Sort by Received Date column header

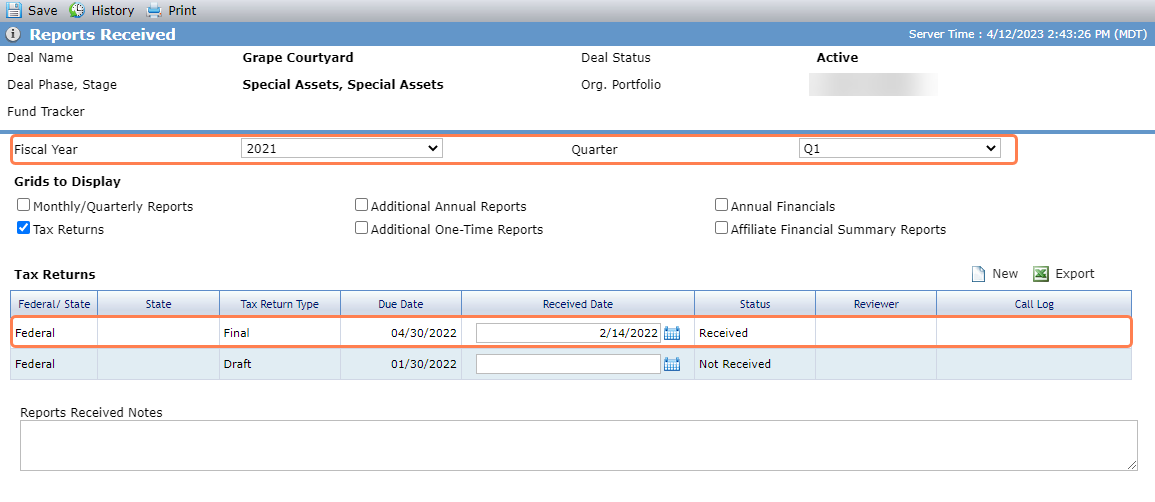pos(578,304)
